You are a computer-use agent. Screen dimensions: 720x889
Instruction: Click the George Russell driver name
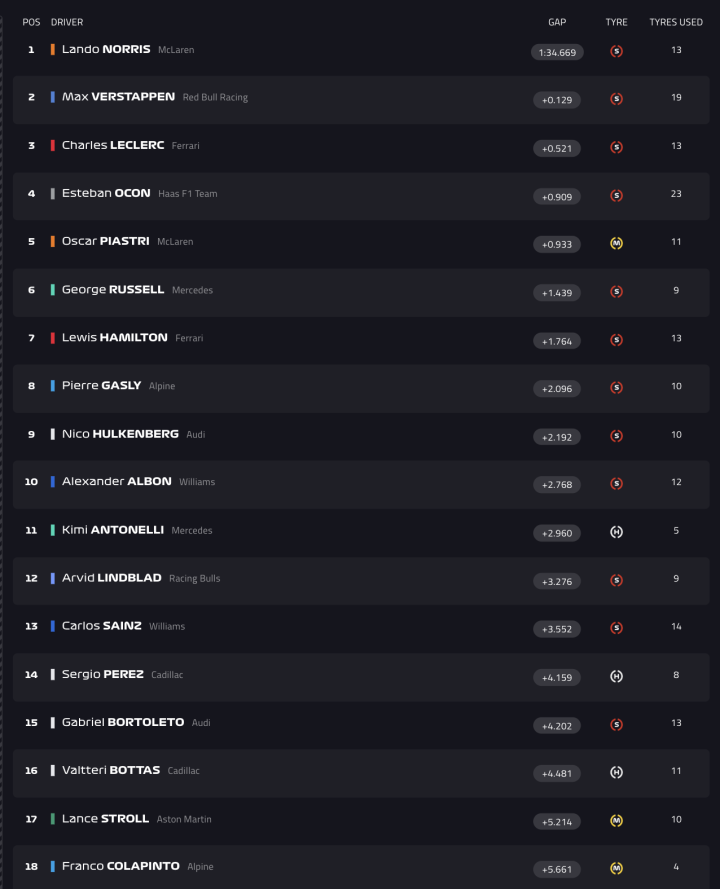pyautogui.click(x=112, y=290)
